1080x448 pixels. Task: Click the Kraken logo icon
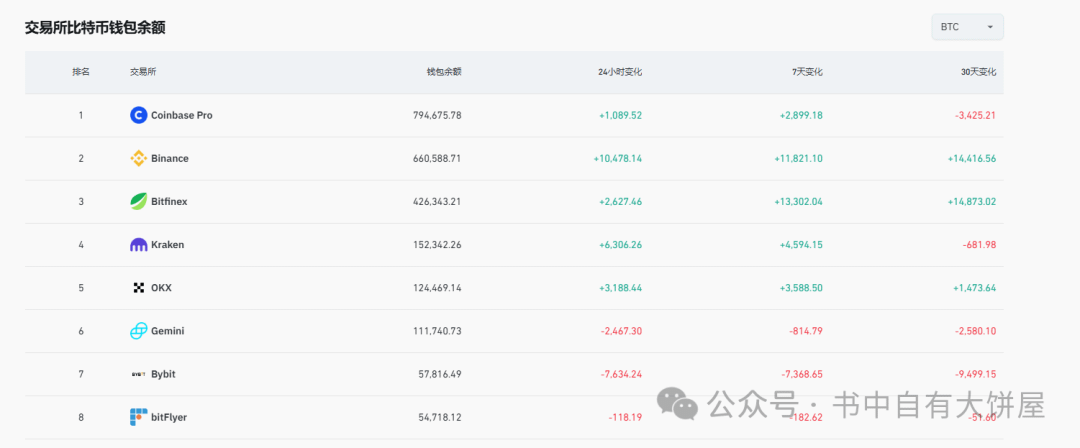pyautogui.click(x=138, y=244)
